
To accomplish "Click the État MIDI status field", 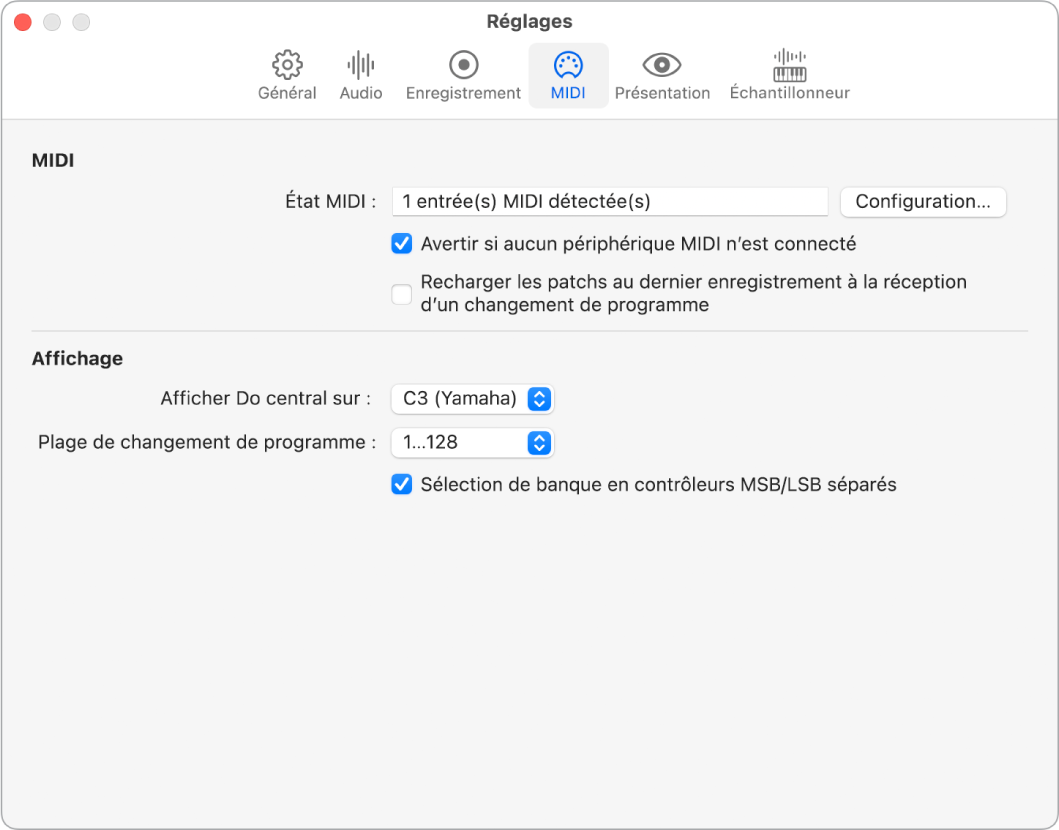I will 610,201.
